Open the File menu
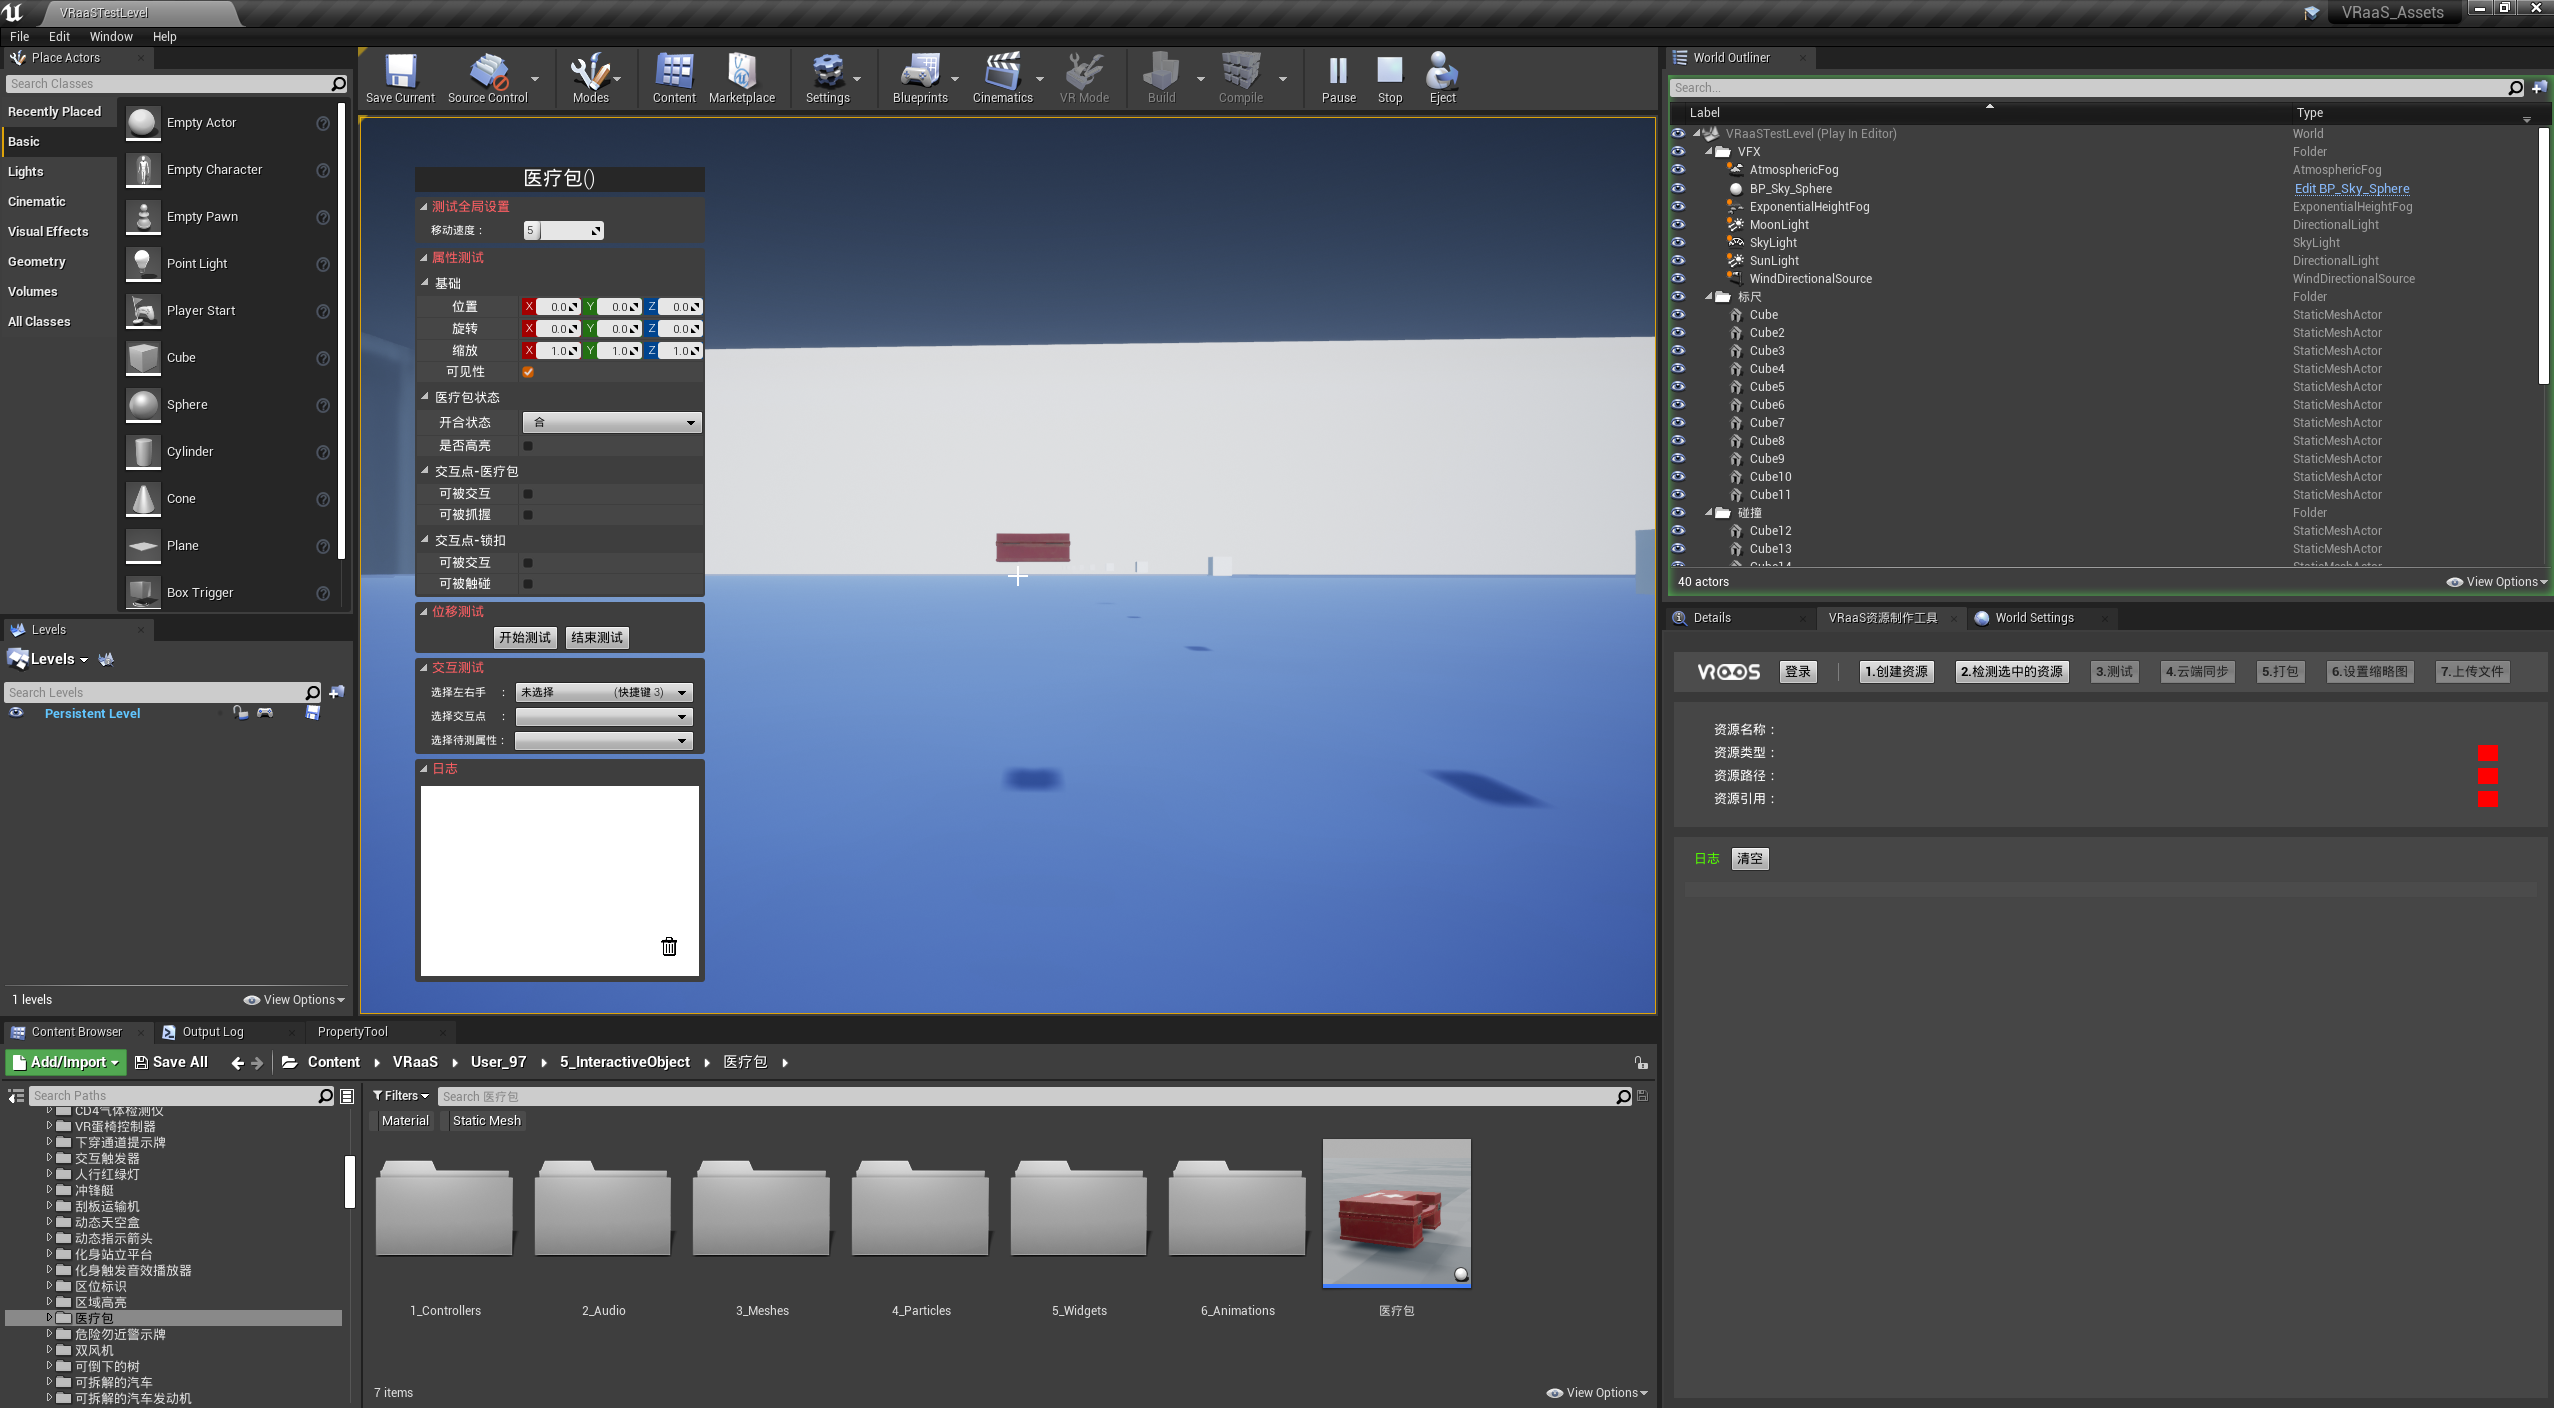Viewport: 2554px width, 1408px height. [x=19, y=37]
